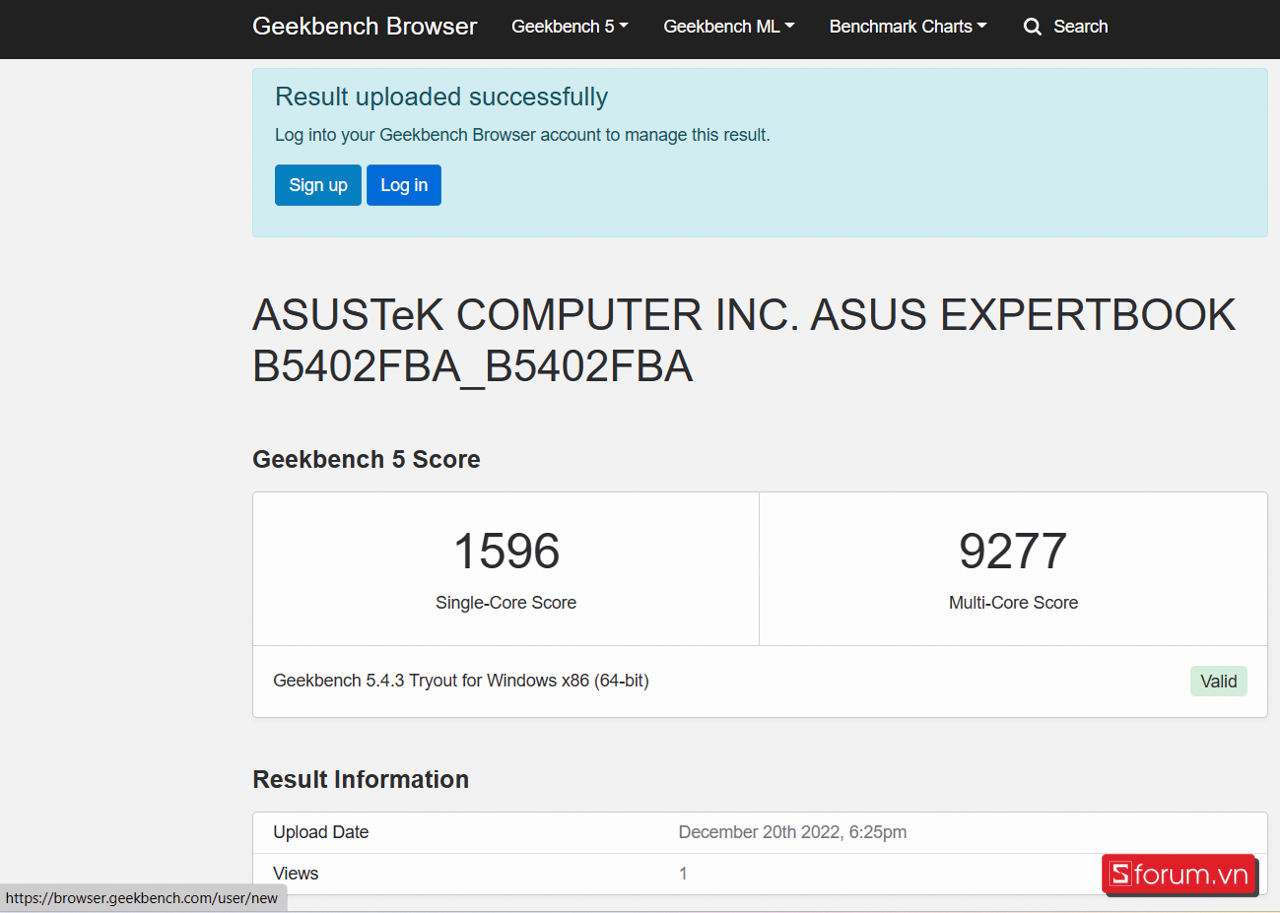Click the Log in button
1280x913 pixels.
point(404,185)
